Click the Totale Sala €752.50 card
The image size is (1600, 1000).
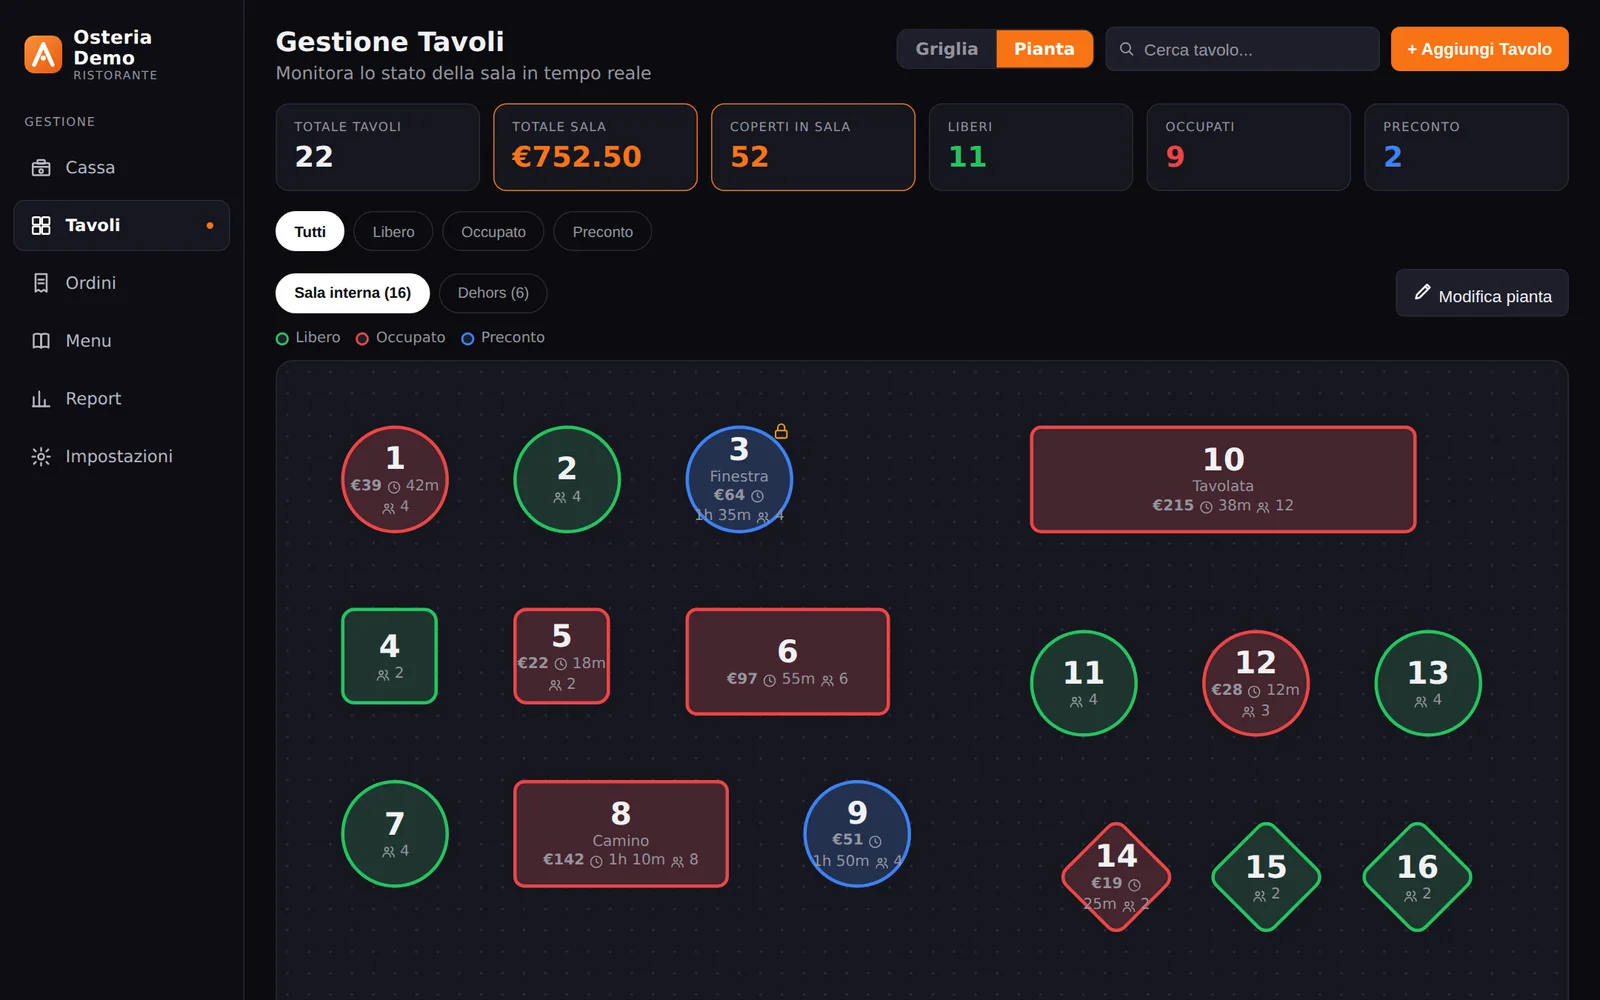point(595,147)
